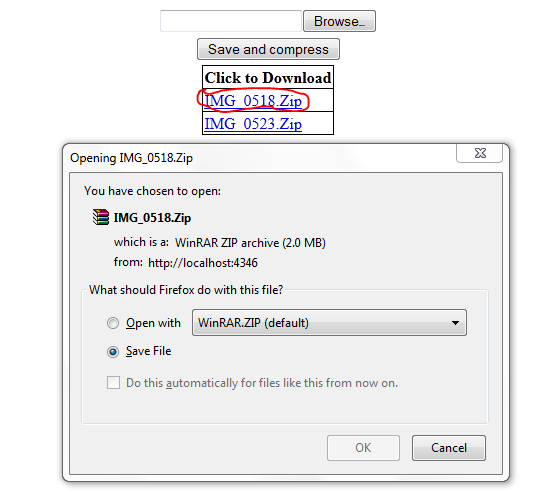Image resolution: width=545 pixels, height=492 pixels.
Task: Click the Open with label text
Action: pos(153,323)
